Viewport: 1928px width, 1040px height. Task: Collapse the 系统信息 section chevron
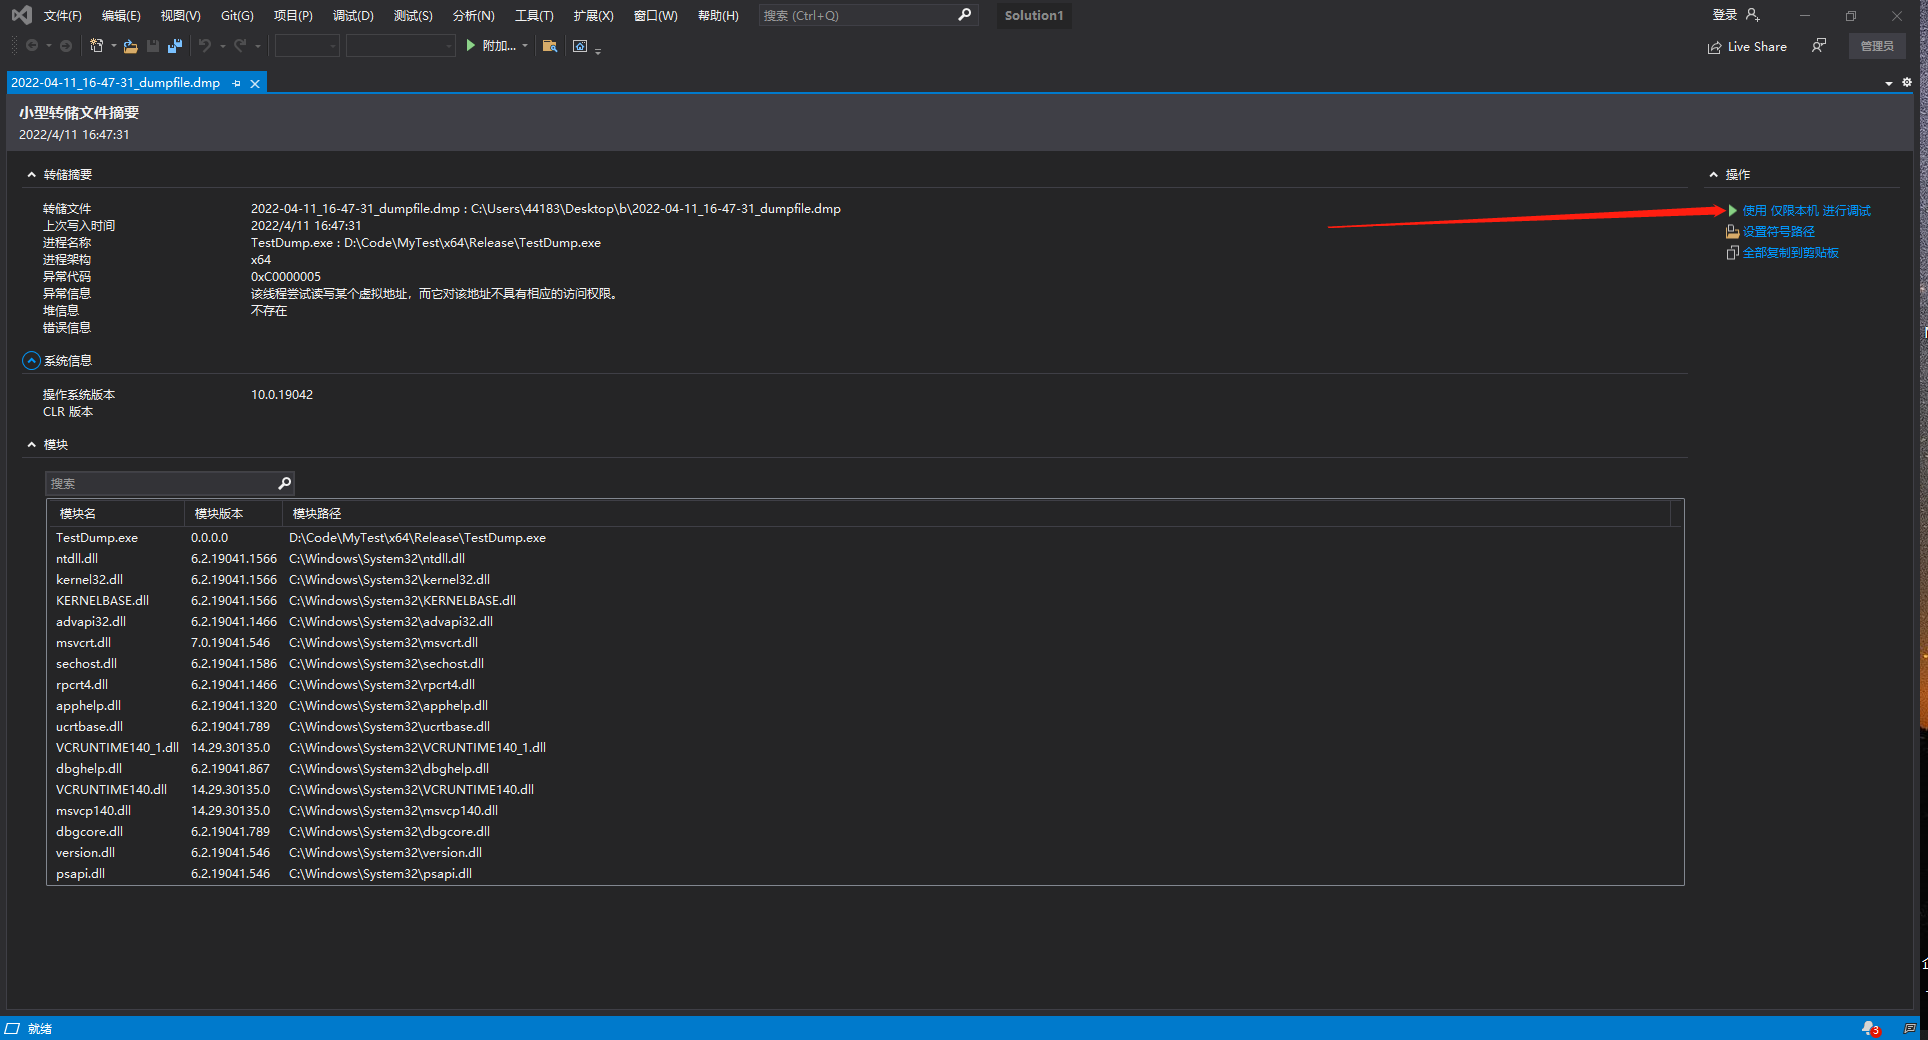coord(32,361)
